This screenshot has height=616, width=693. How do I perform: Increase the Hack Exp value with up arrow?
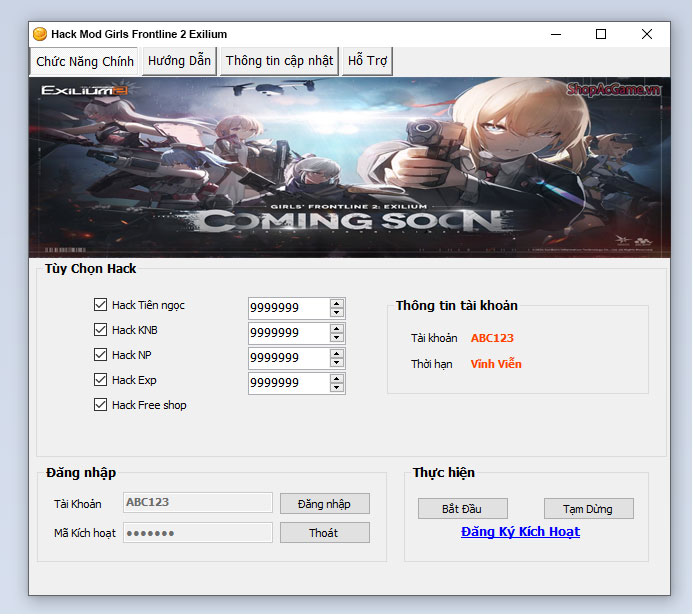337,379
